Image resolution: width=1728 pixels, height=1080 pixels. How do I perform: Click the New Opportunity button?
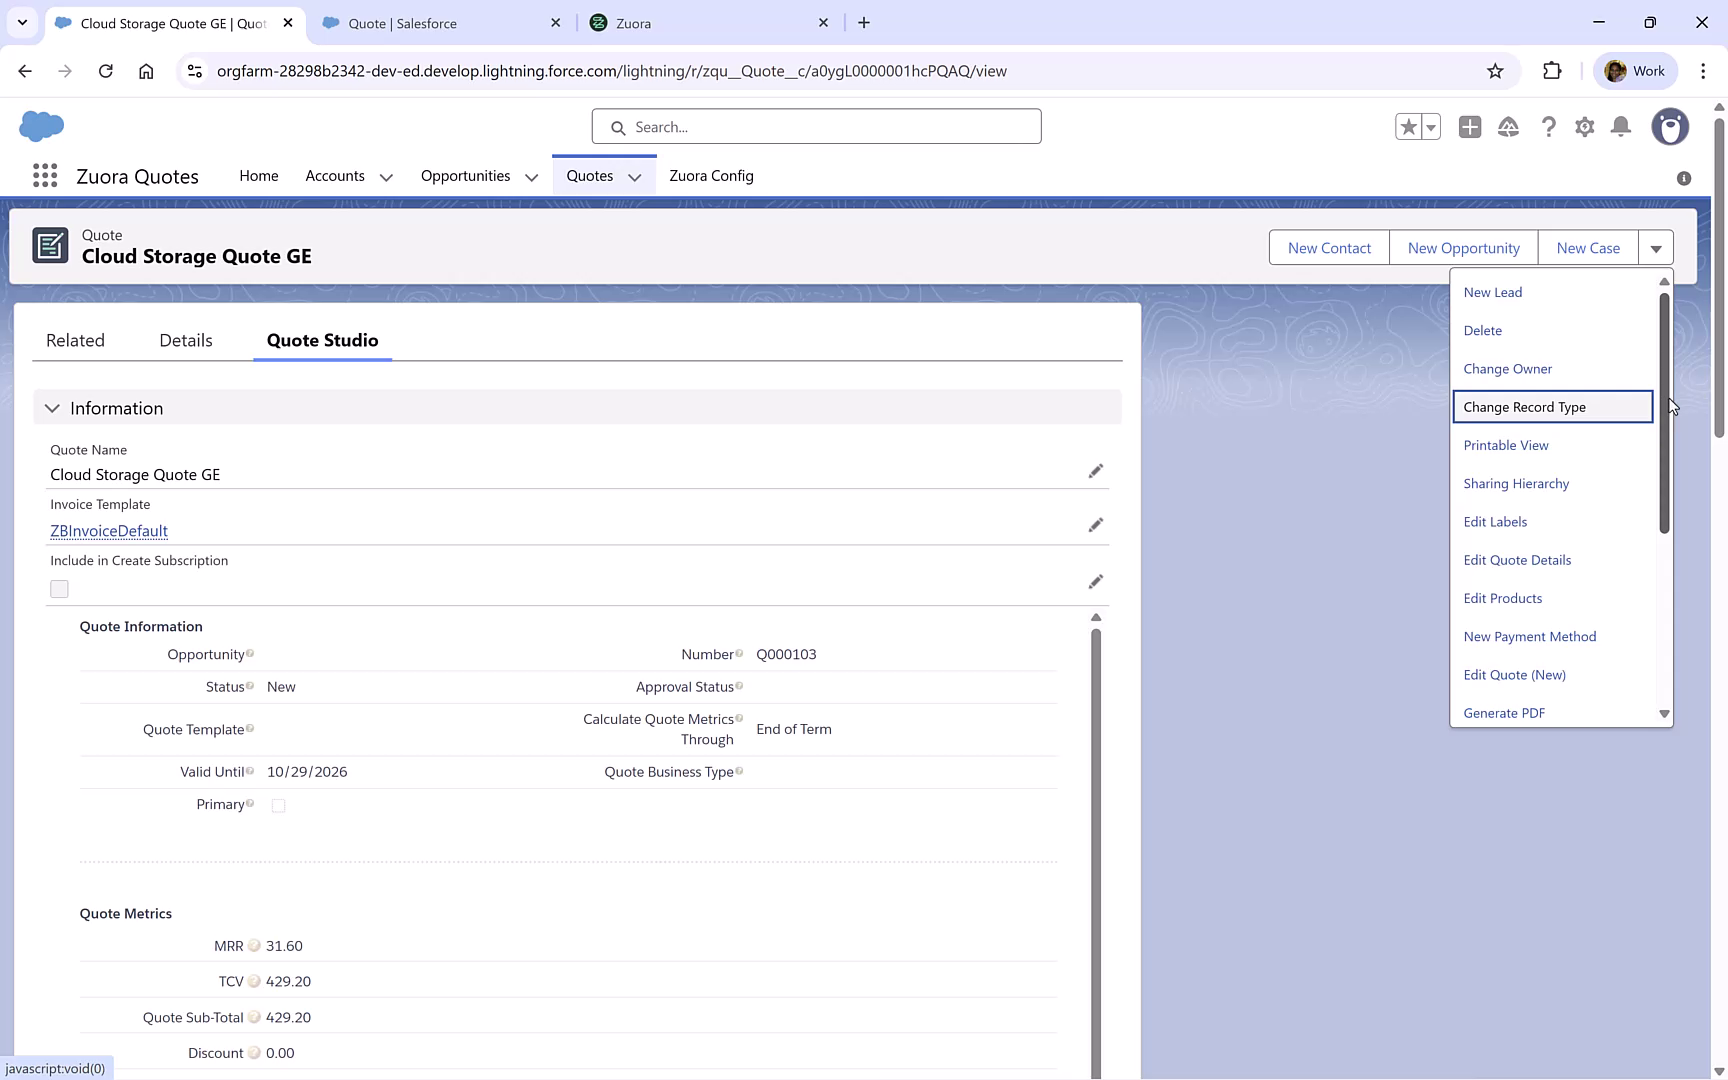tap(1463, 247)
